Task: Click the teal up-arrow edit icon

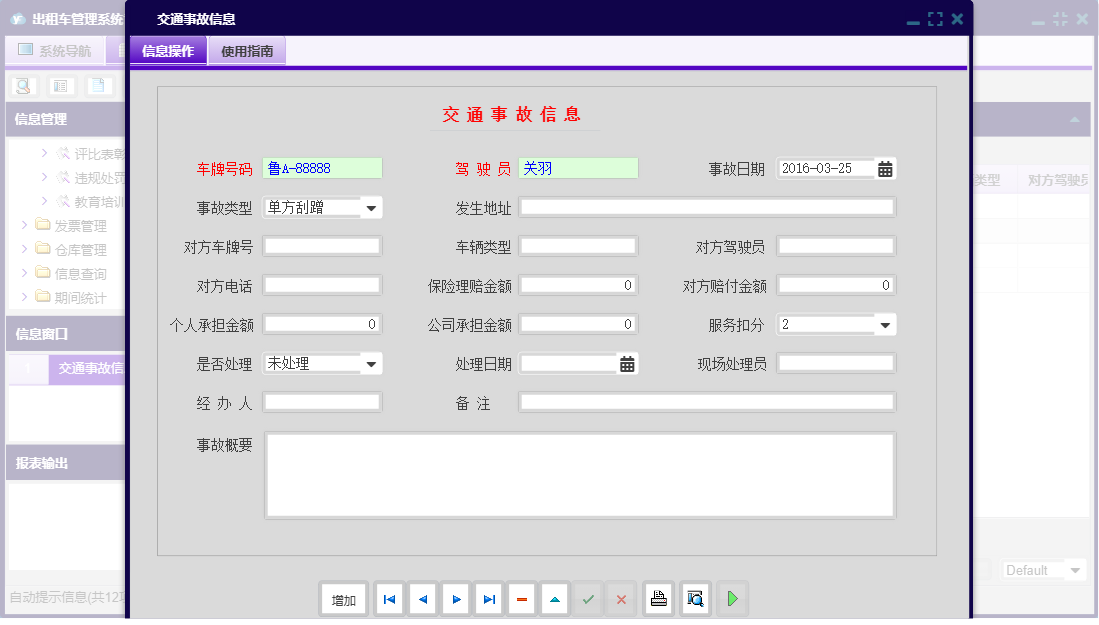Action: (x=555, y=599)
